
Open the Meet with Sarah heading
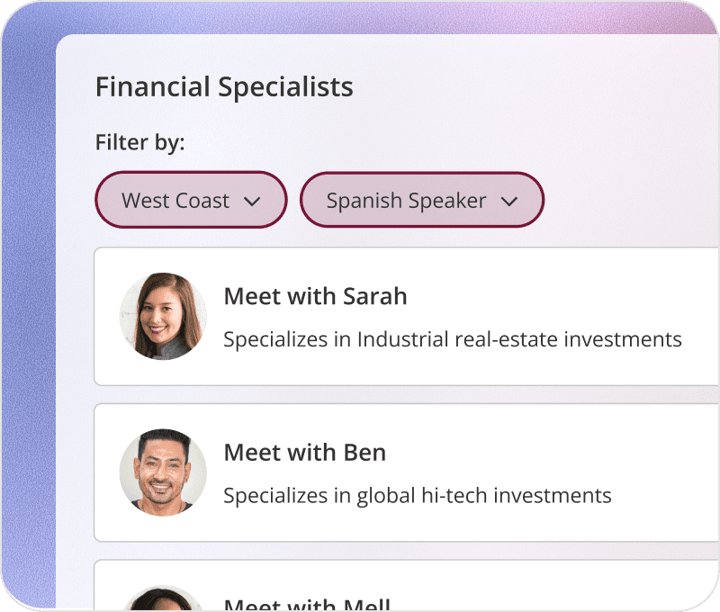(315, 296)
